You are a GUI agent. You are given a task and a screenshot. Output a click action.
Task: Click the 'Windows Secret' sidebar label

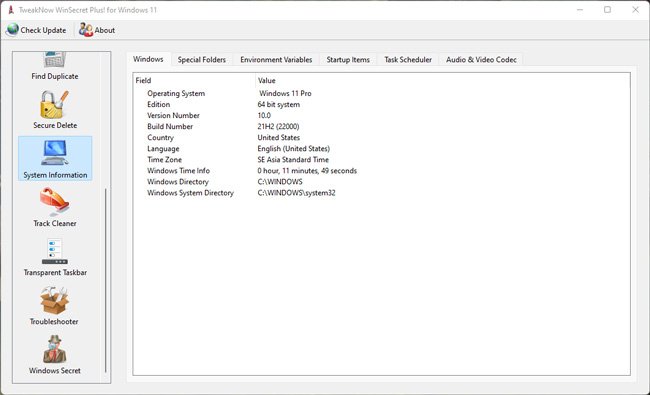(55, 371)
